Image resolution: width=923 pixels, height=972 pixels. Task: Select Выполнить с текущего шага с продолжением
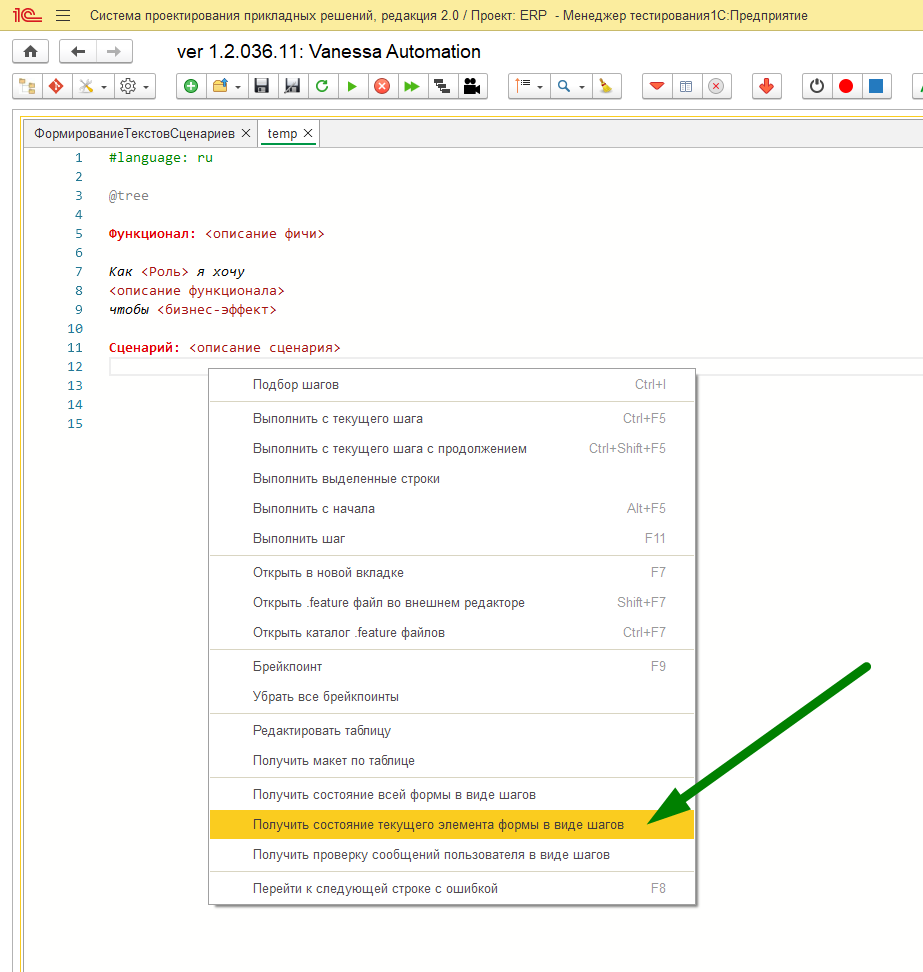[x=452, y=448]
